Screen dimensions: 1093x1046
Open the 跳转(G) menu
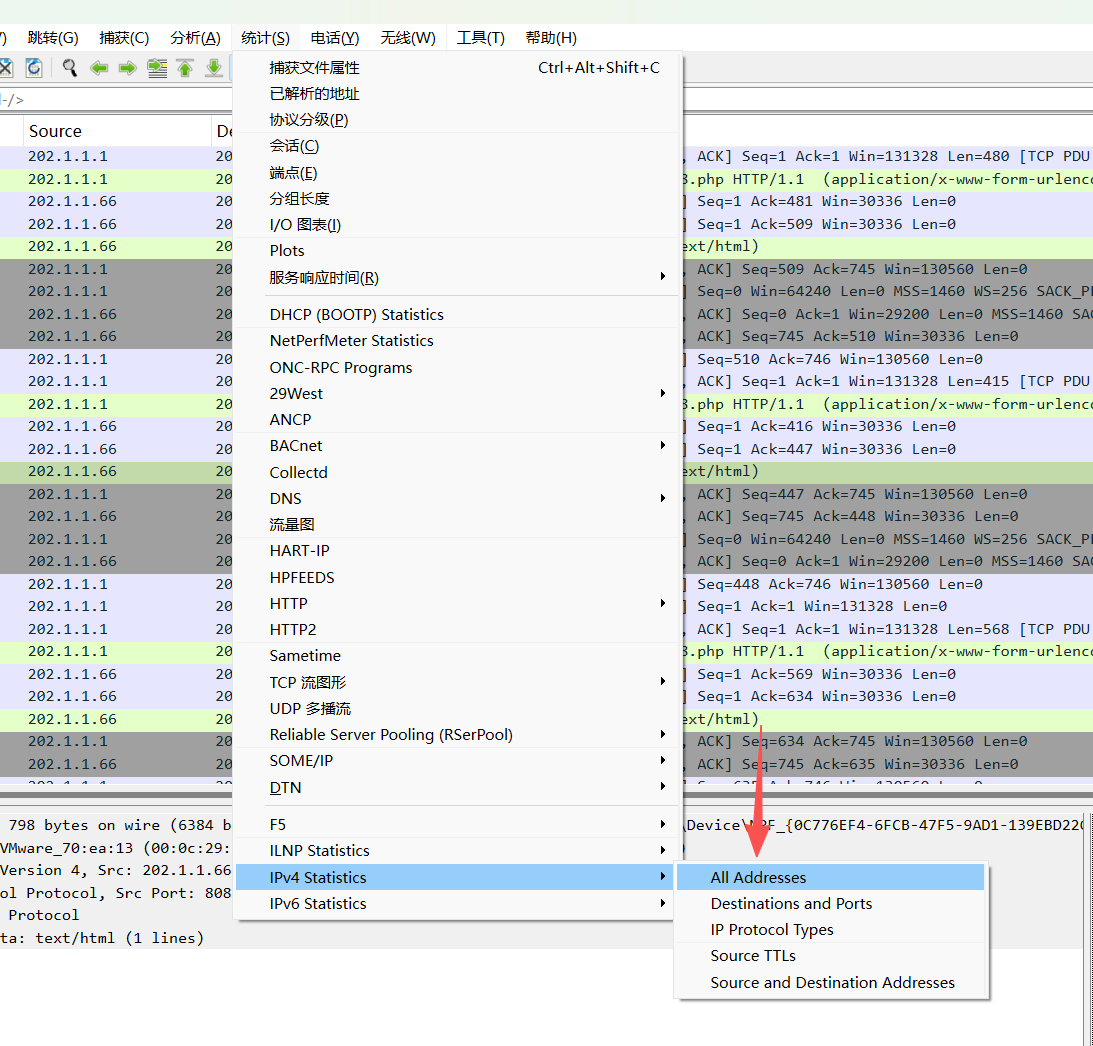[53, 38]
